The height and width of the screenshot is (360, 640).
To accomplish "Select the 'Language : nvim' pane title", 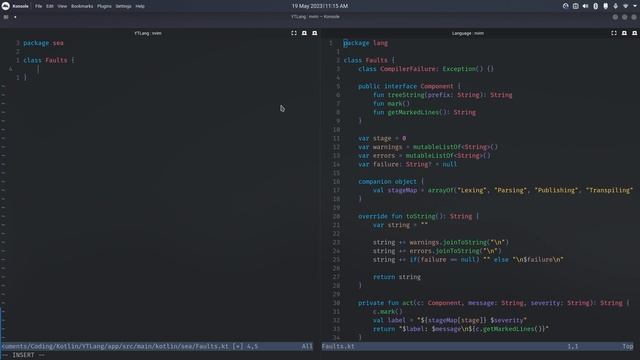I will [468, 33].
